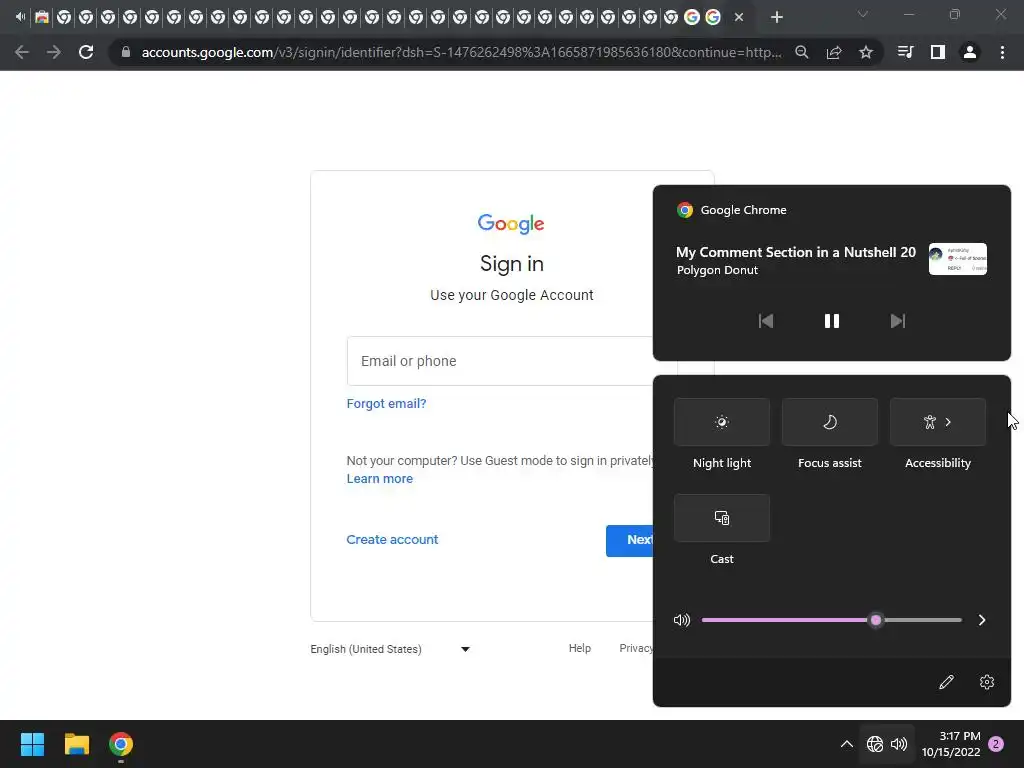The image size is (1024, 768).
Task: Open the zoom magnifier in address bar
Action: click(x=802, y=52)
